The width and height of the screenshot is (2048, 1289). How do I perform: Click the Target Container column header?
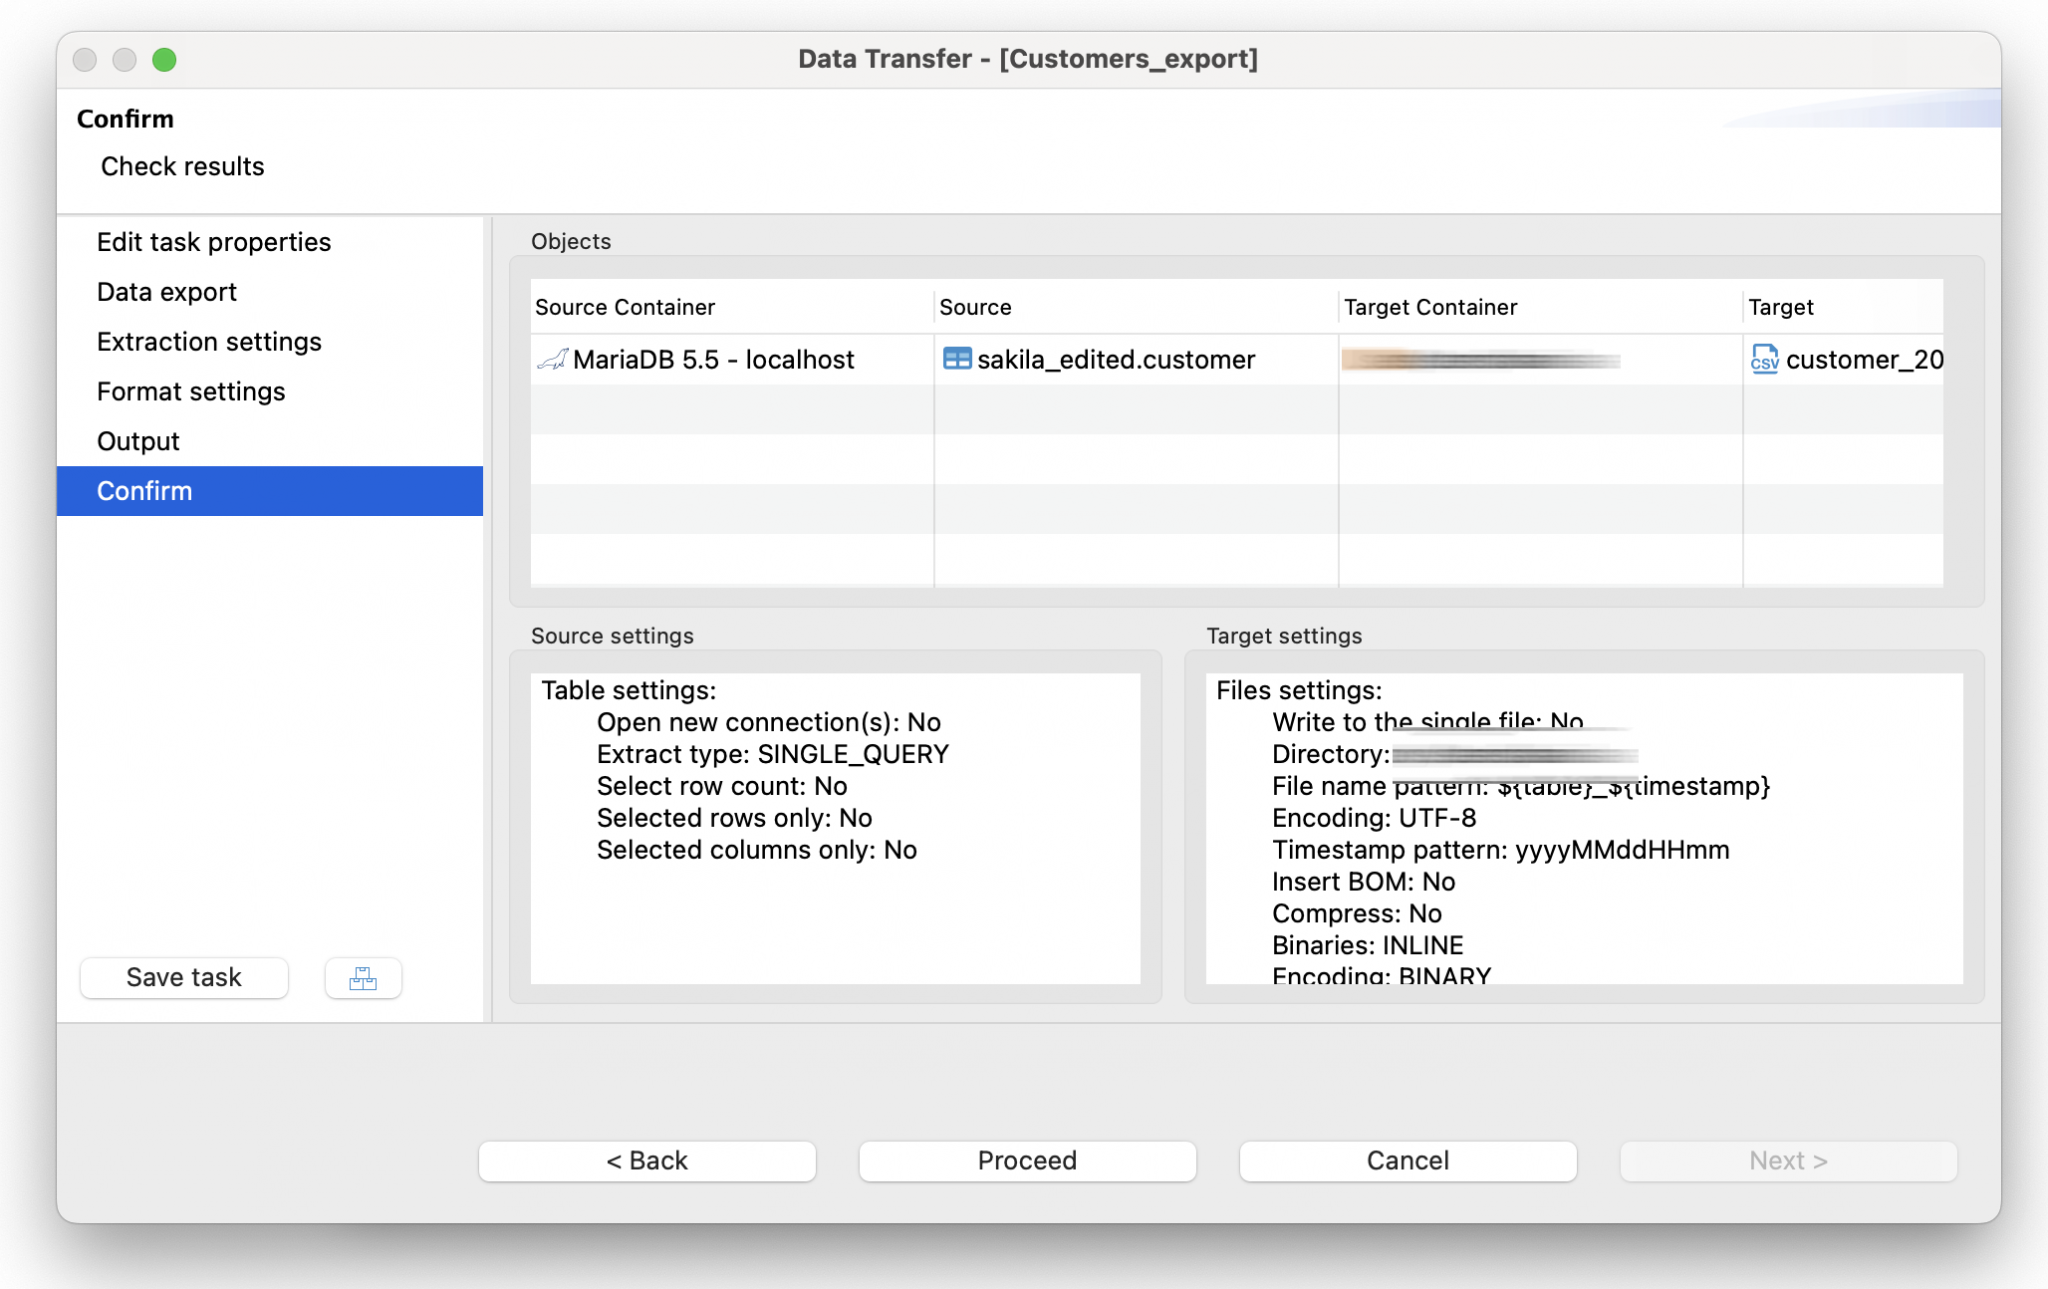point(1430,307)
